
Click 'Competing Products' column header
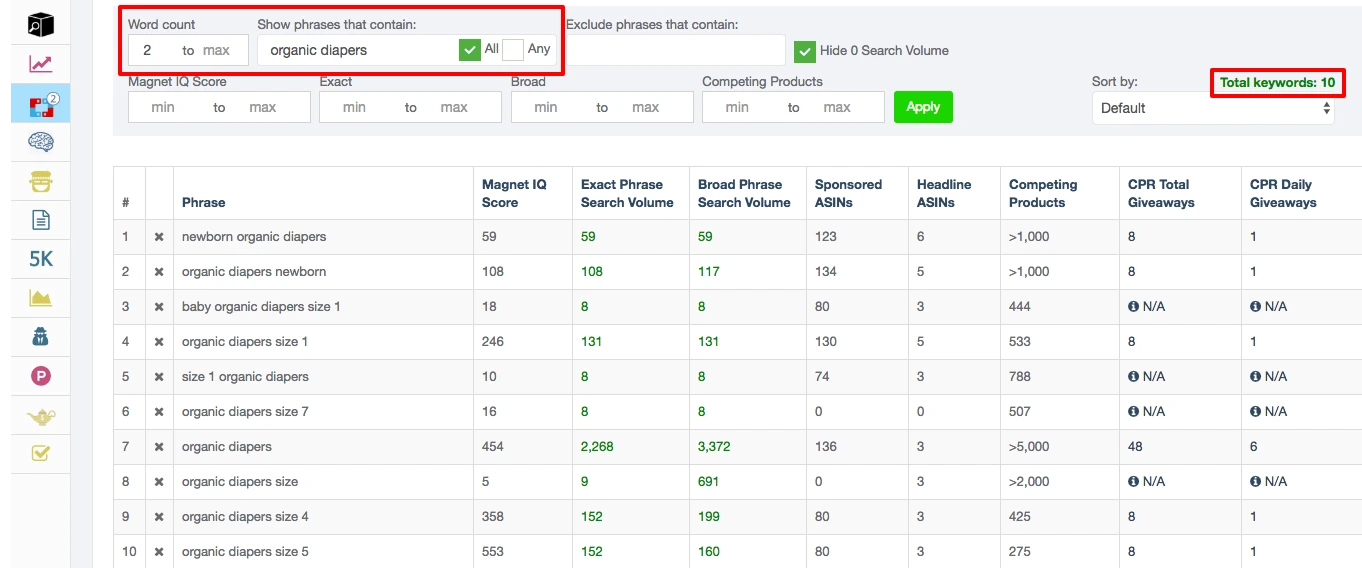coord(1043,193)
